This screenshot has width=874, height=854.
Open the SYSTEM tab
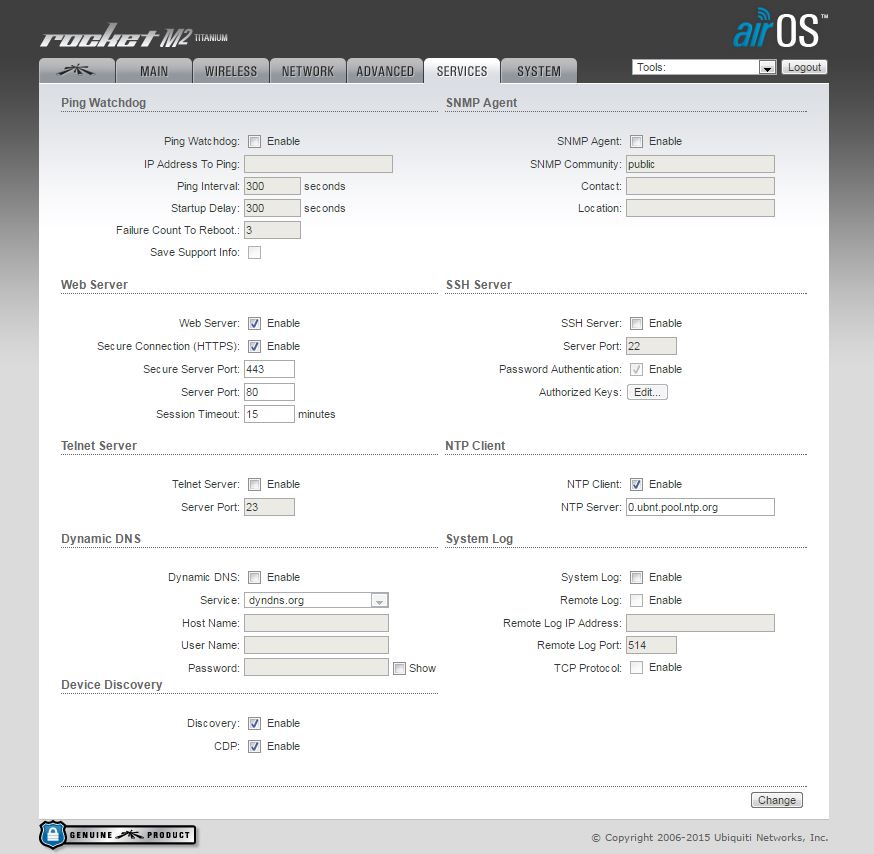(x=538, y=71)
